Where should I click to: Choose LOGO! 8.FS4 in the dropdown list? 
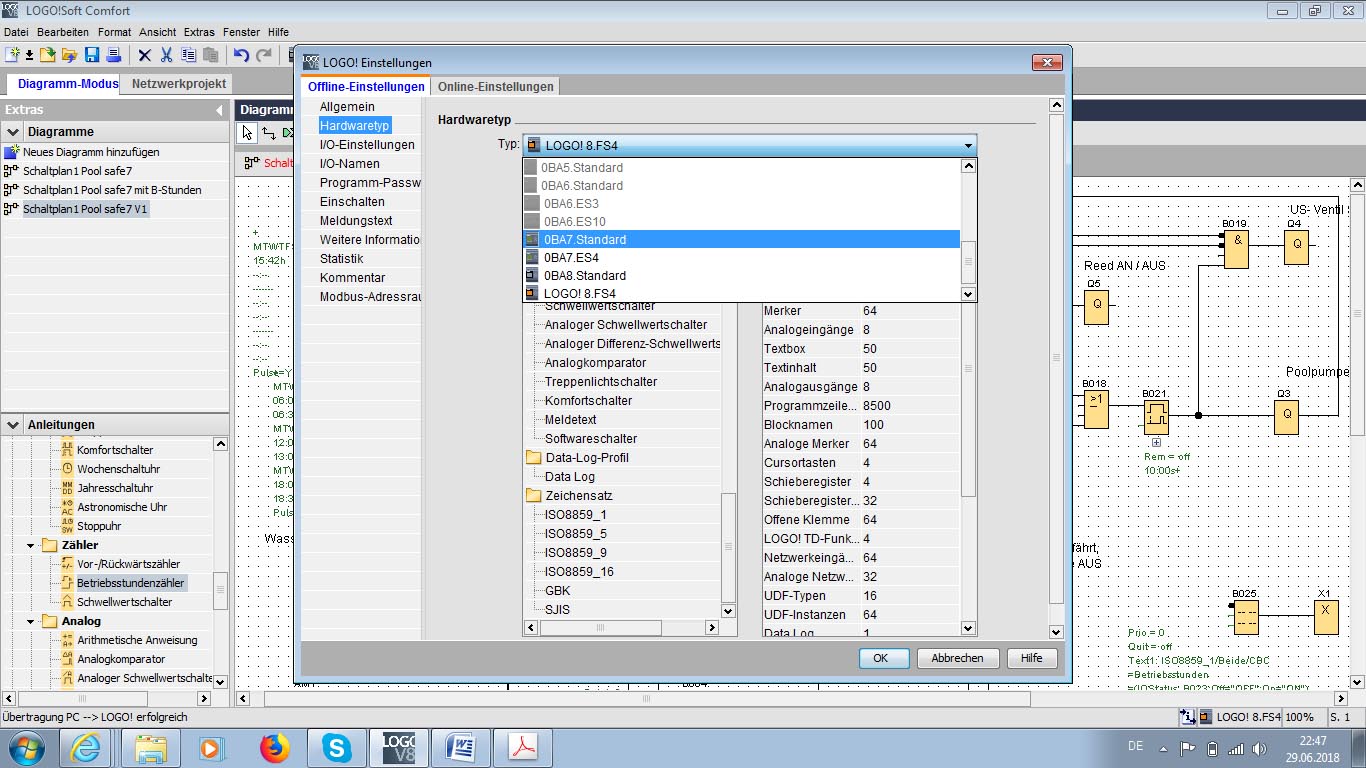pos(741,294)
